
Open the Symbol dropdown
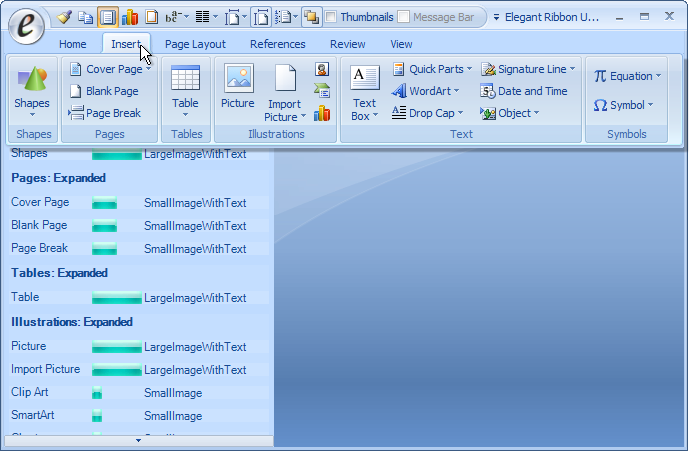tap(650, 105)
